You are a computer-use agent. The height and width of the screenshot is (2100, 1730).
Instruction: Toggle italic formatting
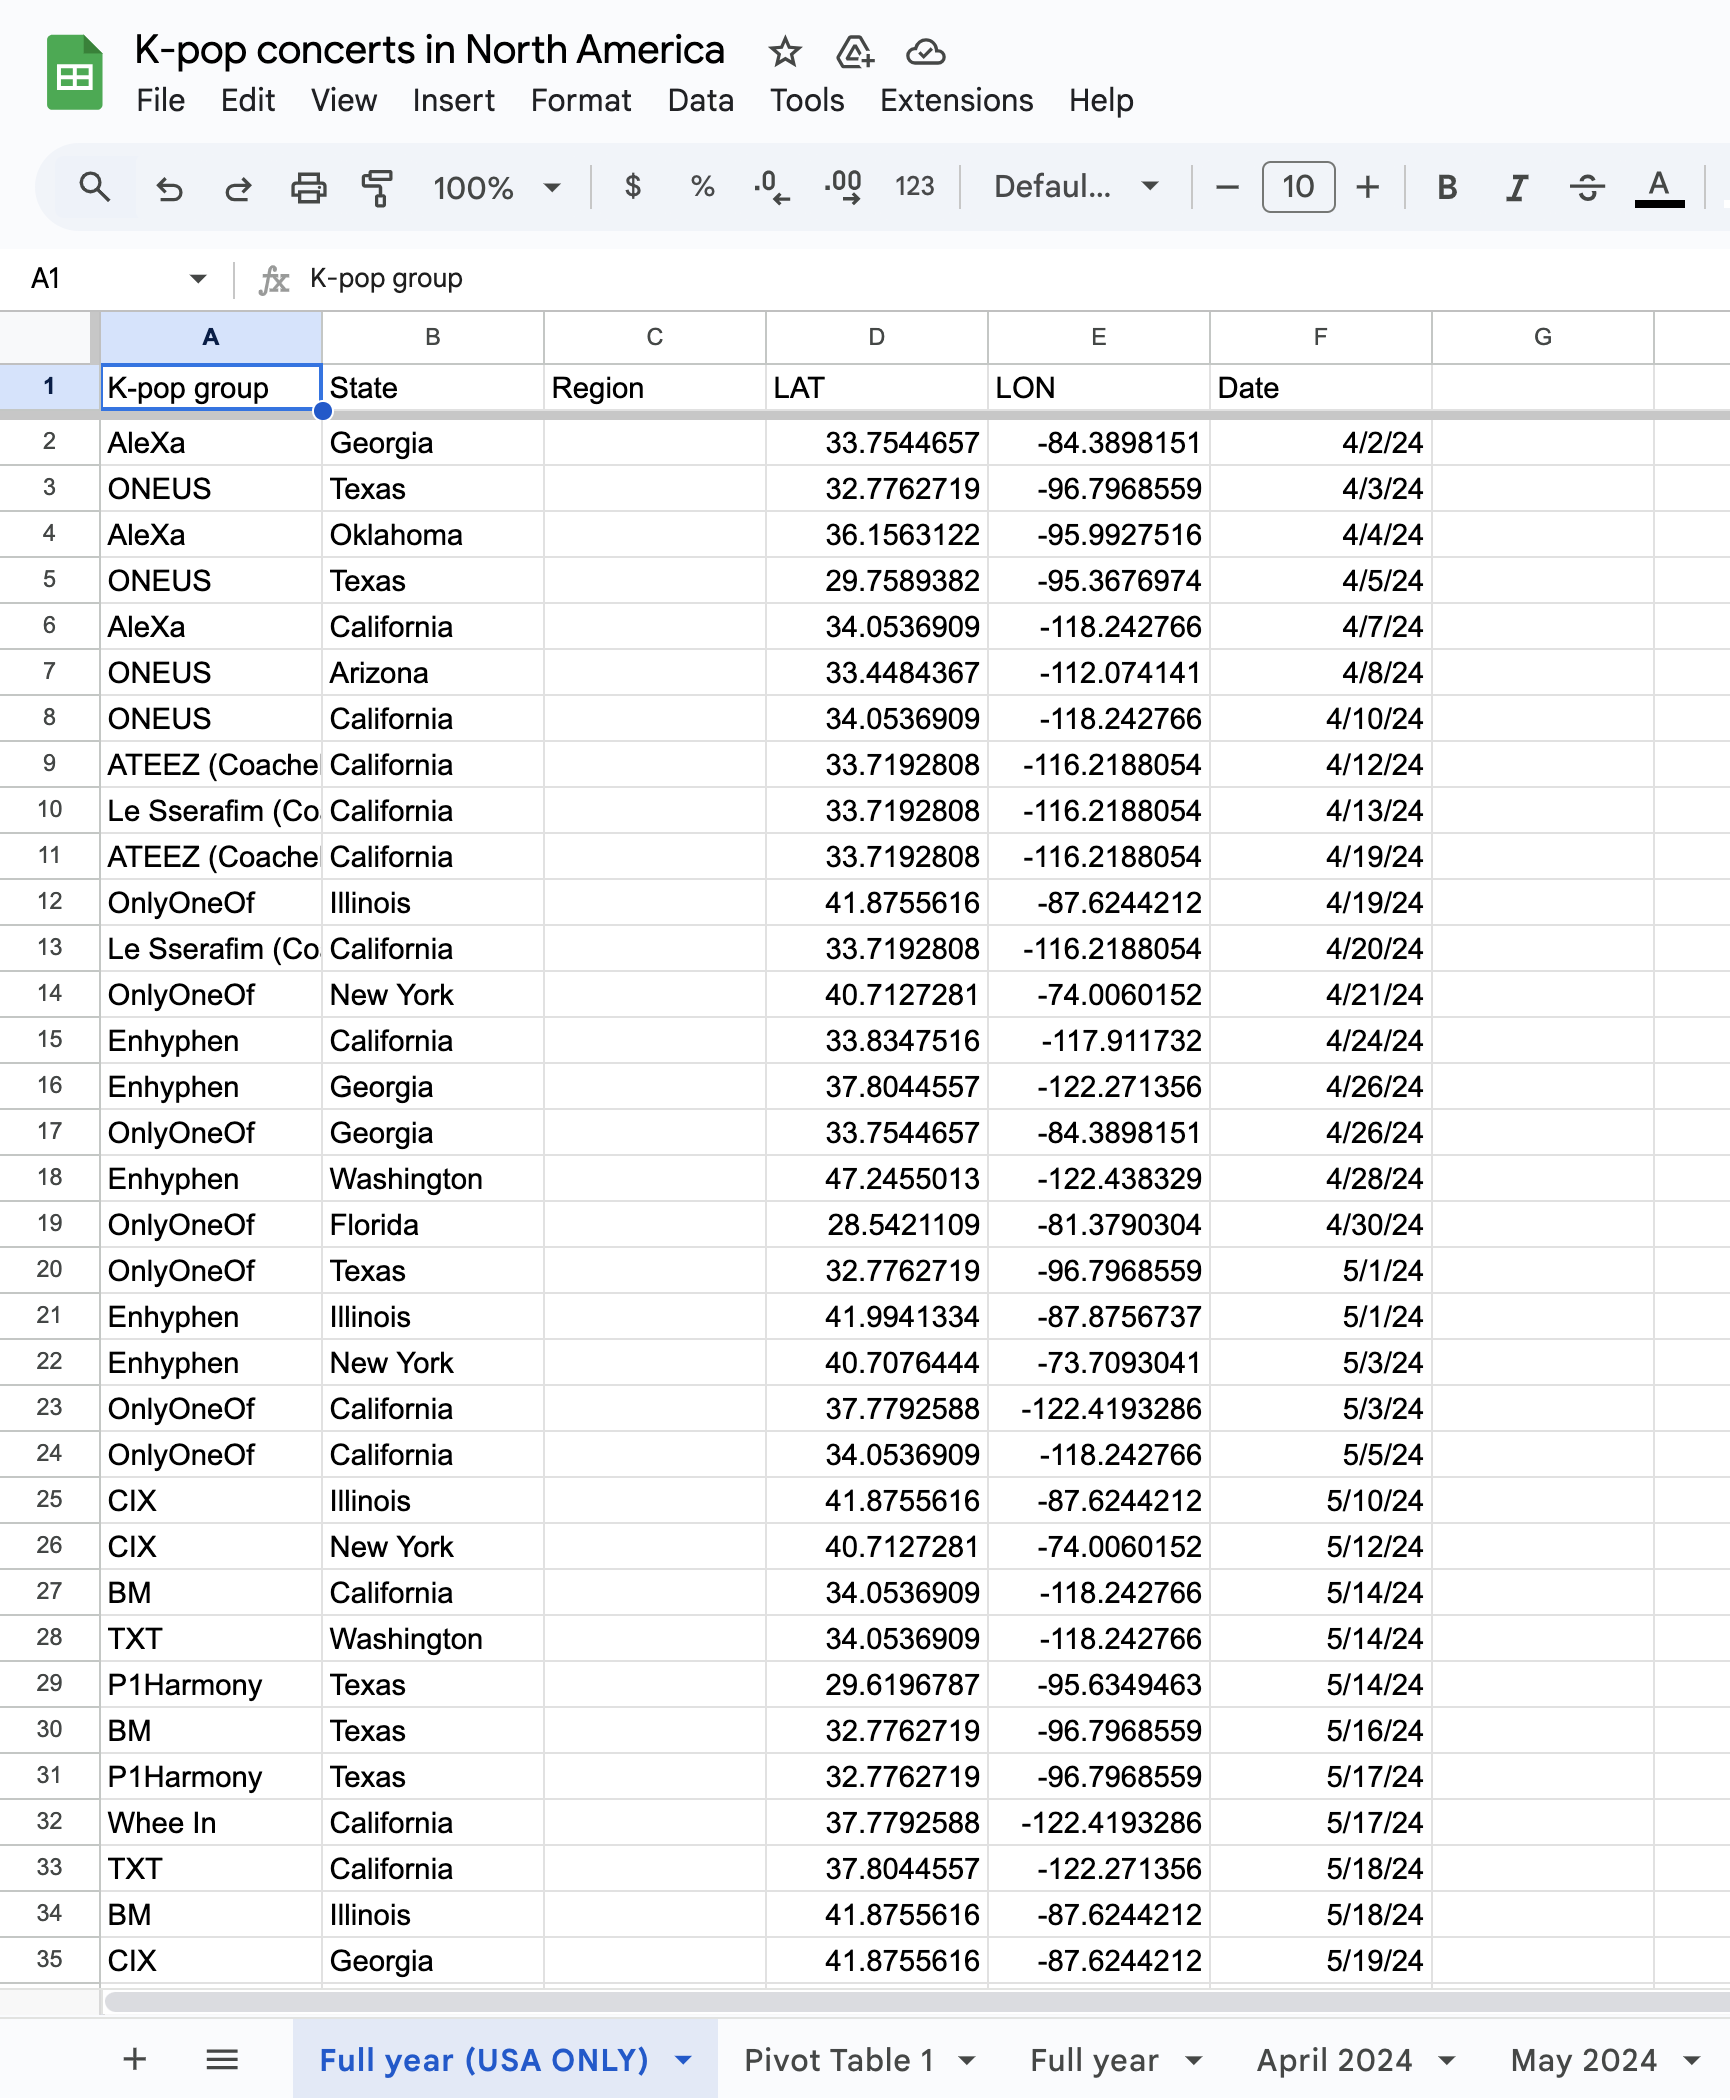coord(1517,187)
